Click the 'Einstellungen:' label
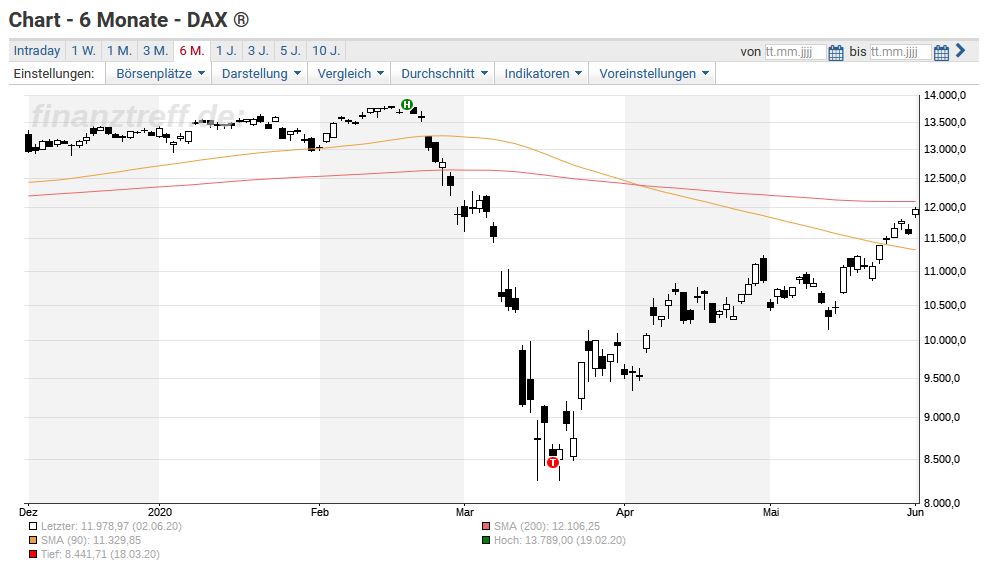990x577 pixels. click(x=54, y=73)
